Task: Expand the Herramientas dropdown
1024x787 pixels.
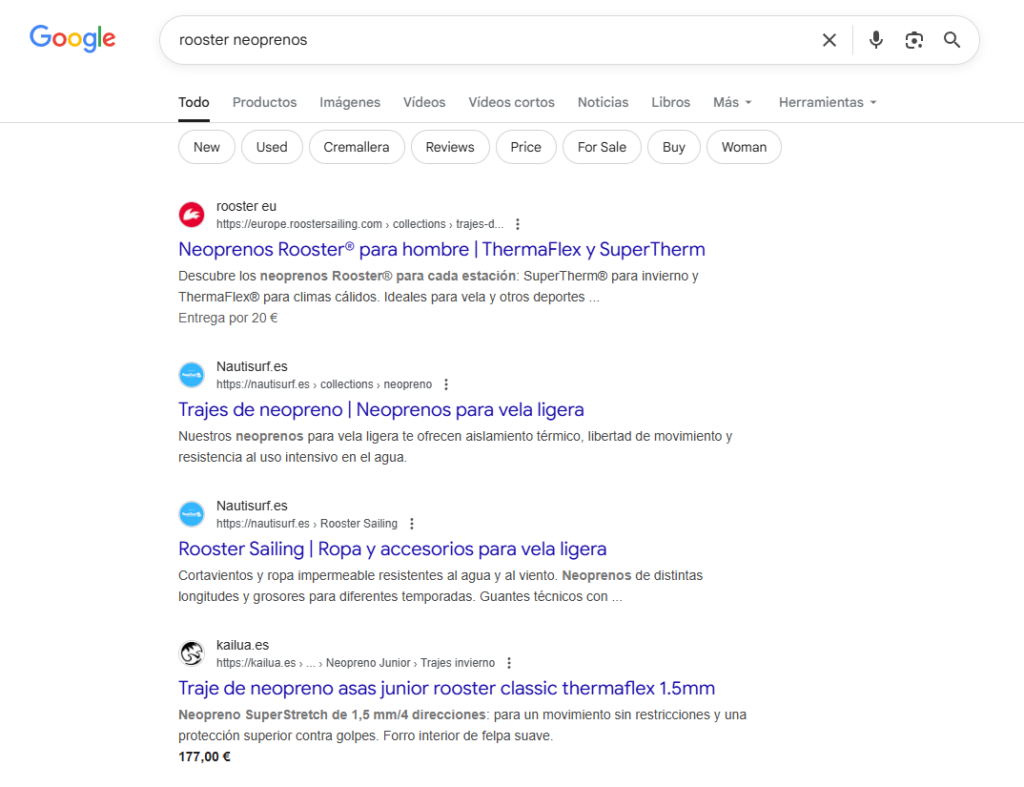Action: click(x=827, y=102)
